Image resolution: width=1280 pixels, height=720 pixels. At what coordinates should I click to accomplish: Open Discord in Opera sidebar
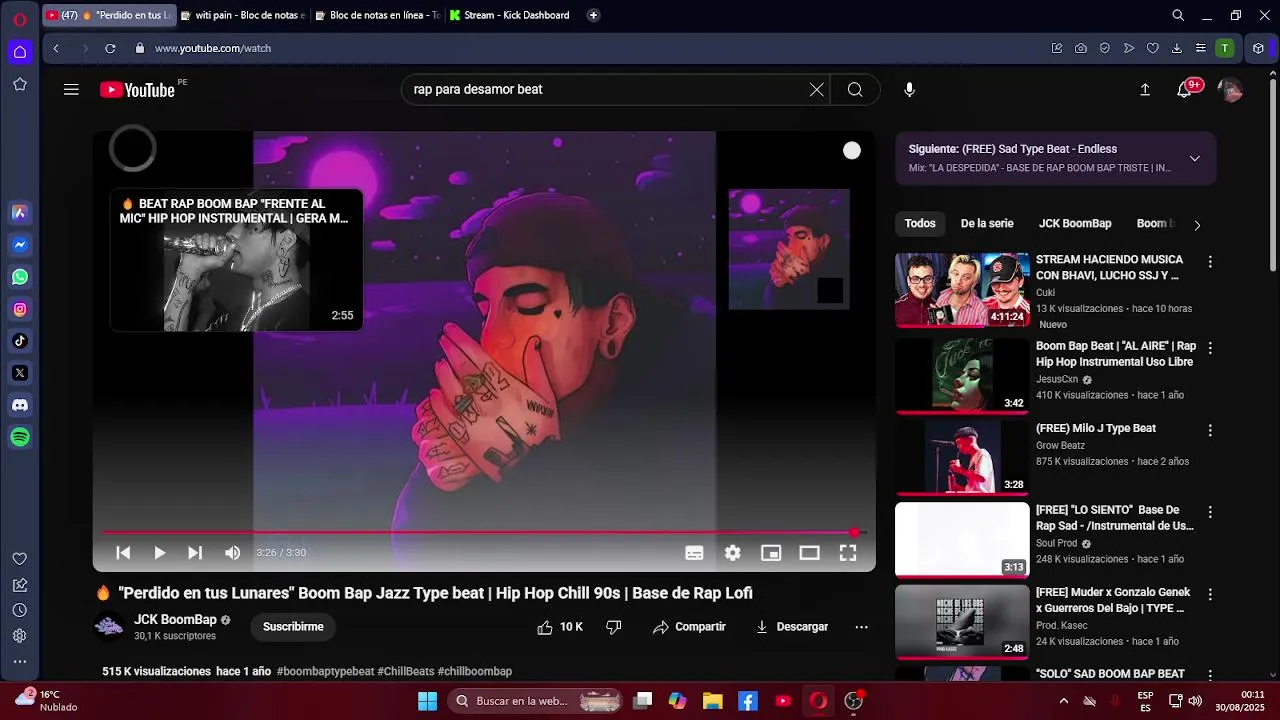[x=19, y=405]
